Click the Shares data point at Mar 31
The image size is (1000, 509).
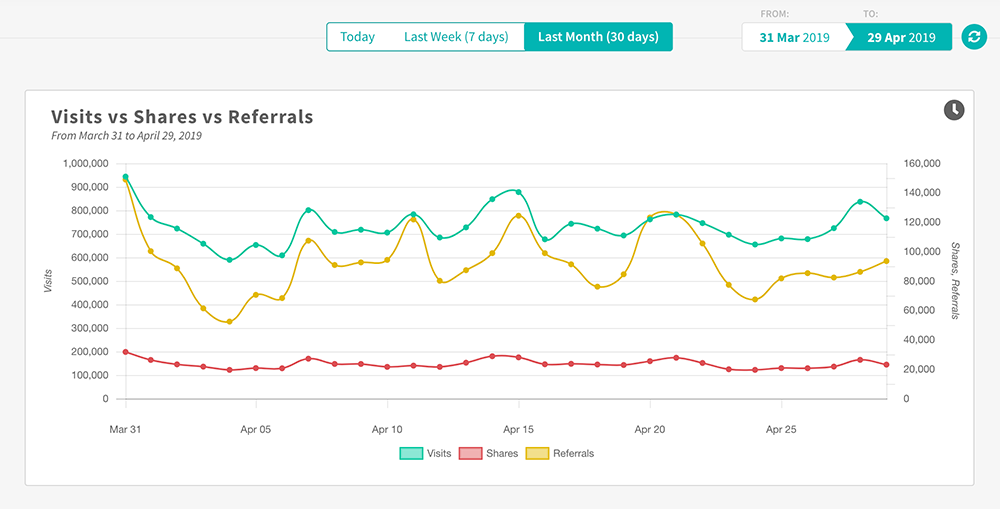[x=125, y=352]
